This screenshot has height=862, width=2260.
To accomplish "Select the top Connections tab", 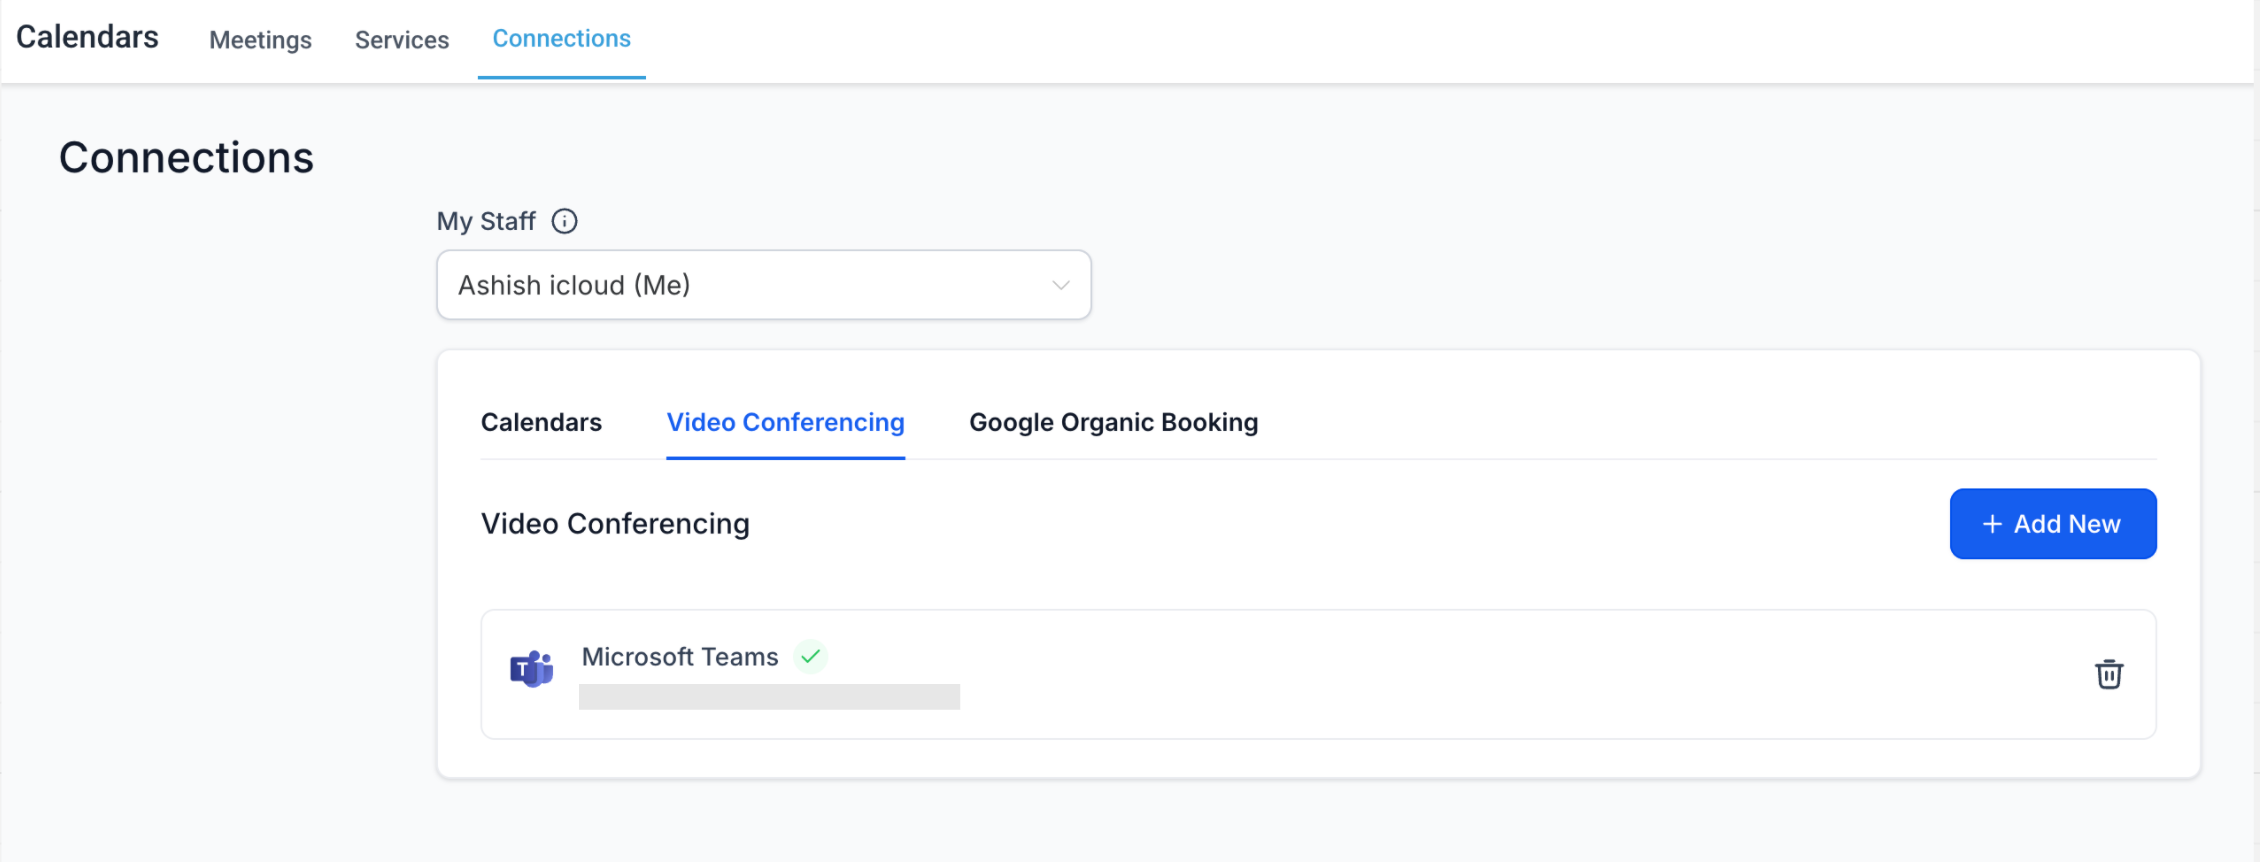I will coord(561,39).
